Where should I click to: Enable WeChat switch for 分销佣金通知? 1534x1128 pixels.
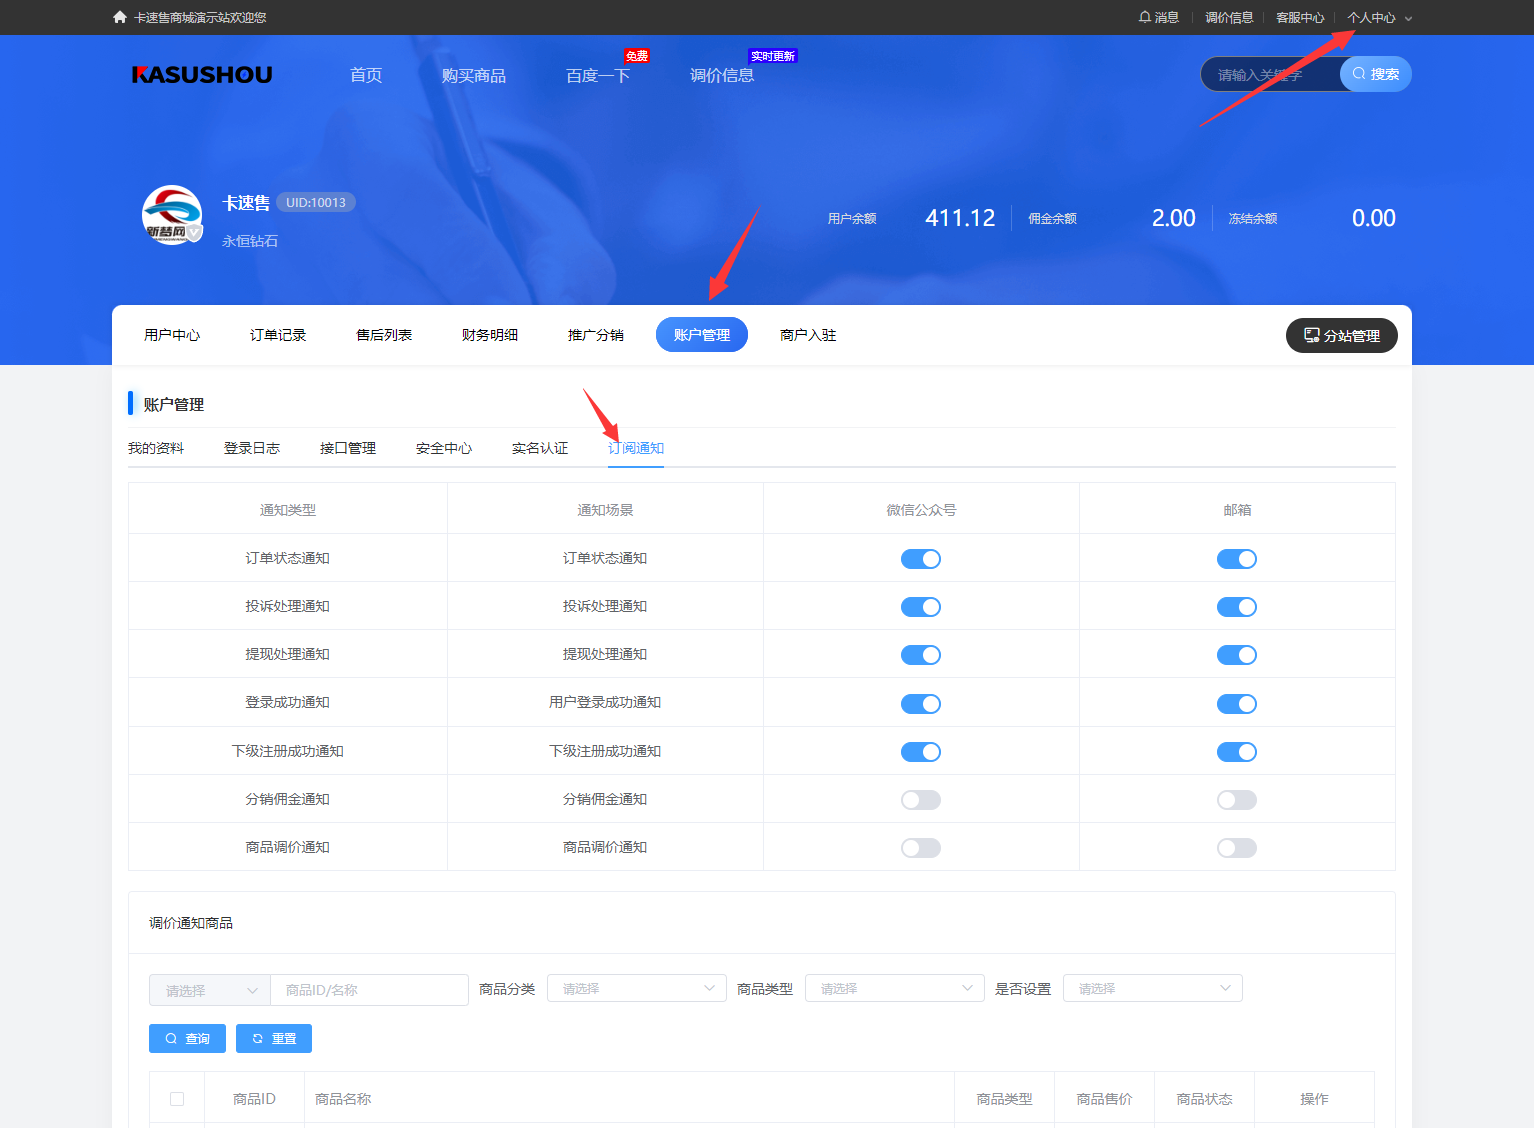pyautogui.click(x=921, y=800)
